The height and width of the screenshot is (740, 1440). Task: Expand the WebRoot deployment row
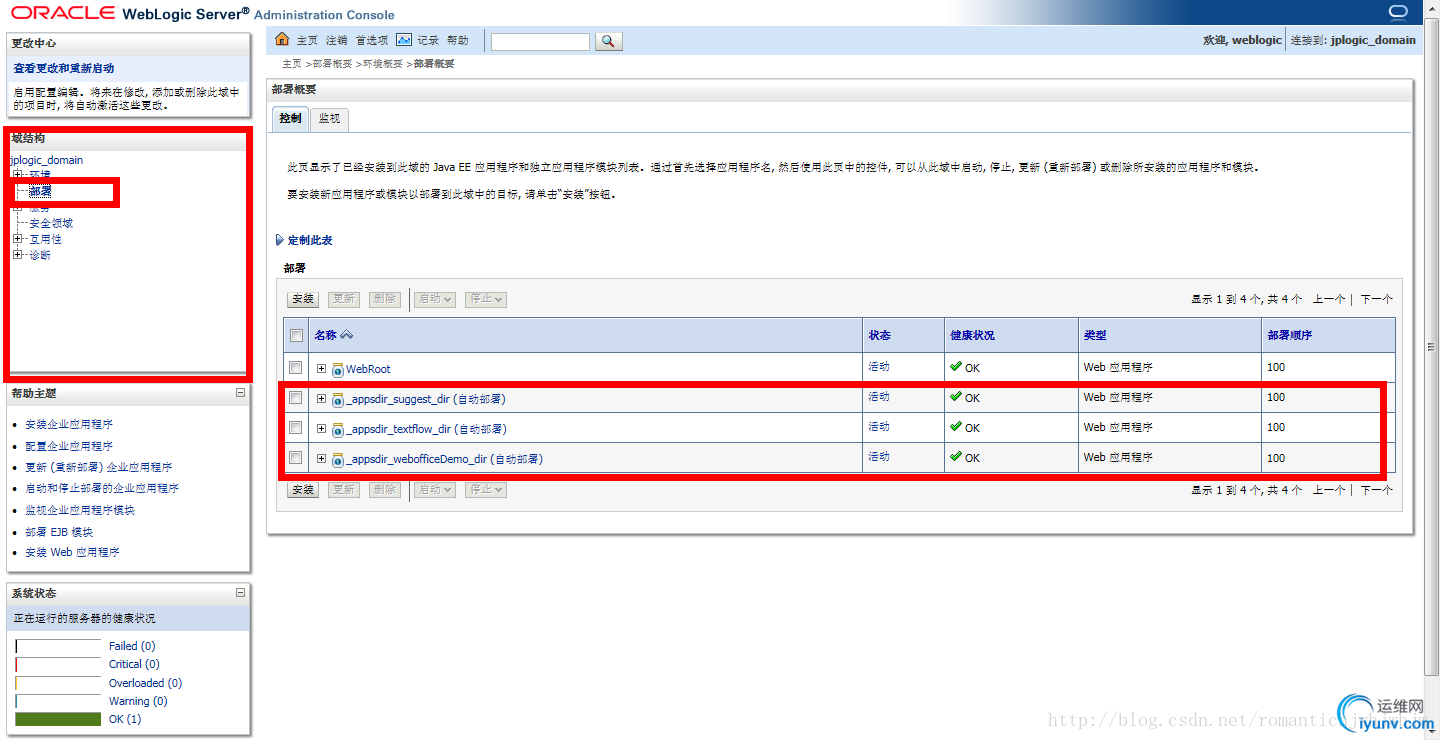(x=321, y=368)
